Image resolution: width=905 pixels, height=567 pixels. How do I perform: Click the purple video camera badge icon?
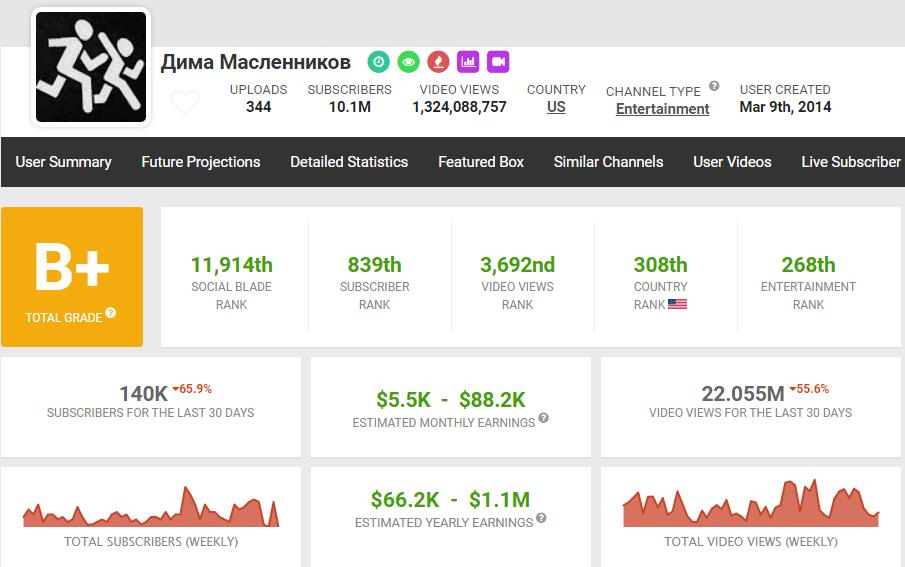click(x=498, y=62)
